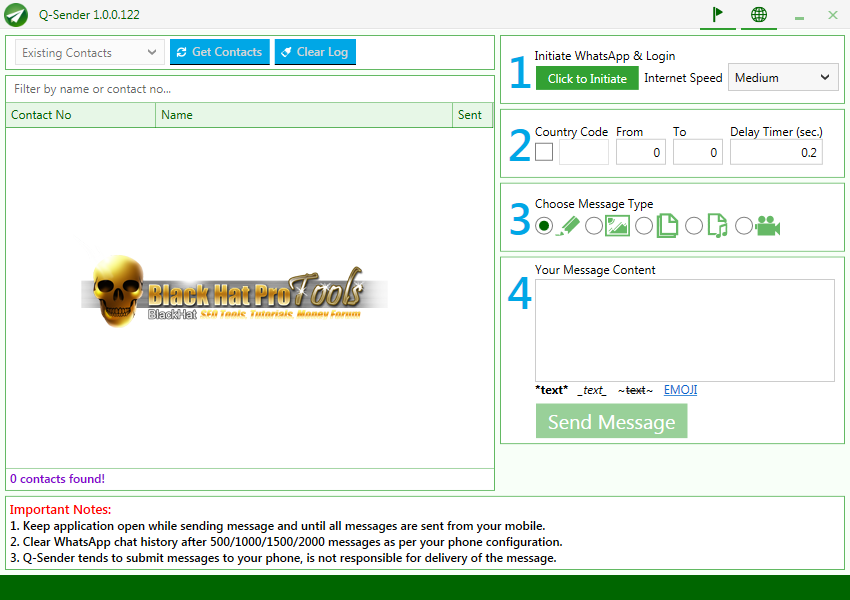Sort by the Name column header
The image size is (850, 600).
coord(304,115)
